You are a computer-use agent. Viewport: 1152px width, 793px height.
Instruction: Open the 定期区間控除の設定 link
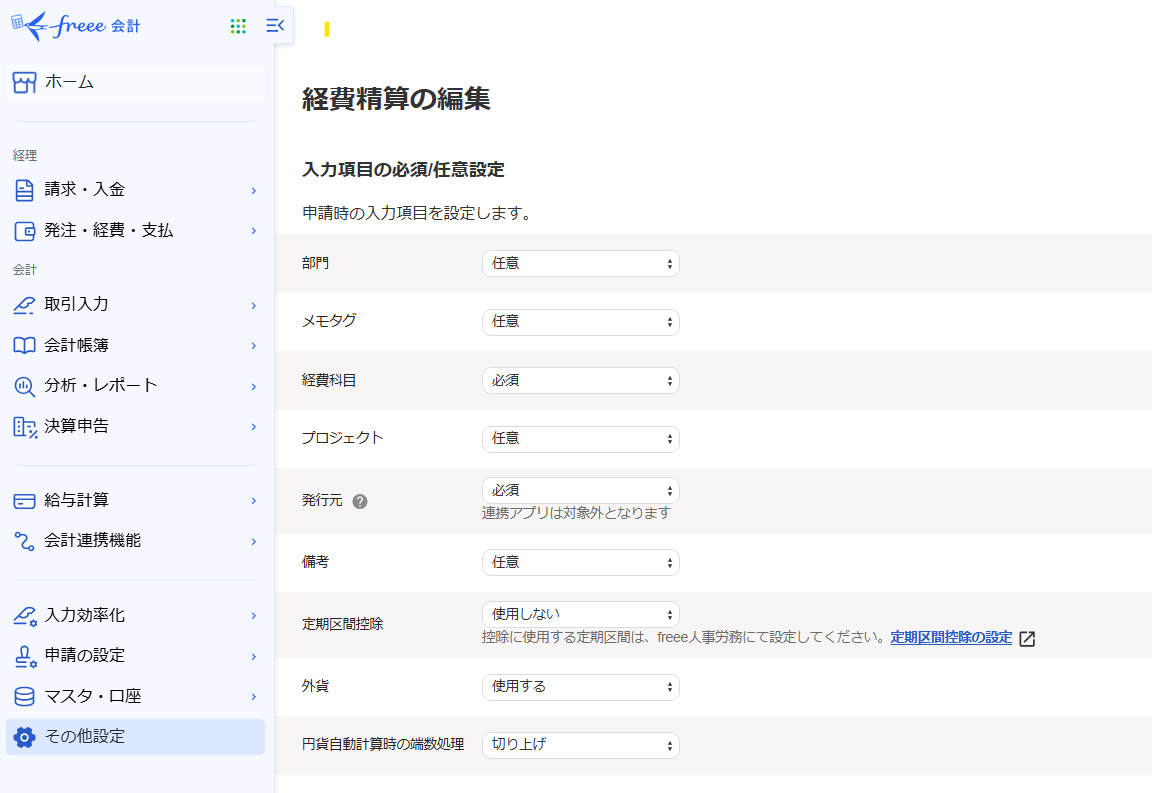tap(951, 638)
